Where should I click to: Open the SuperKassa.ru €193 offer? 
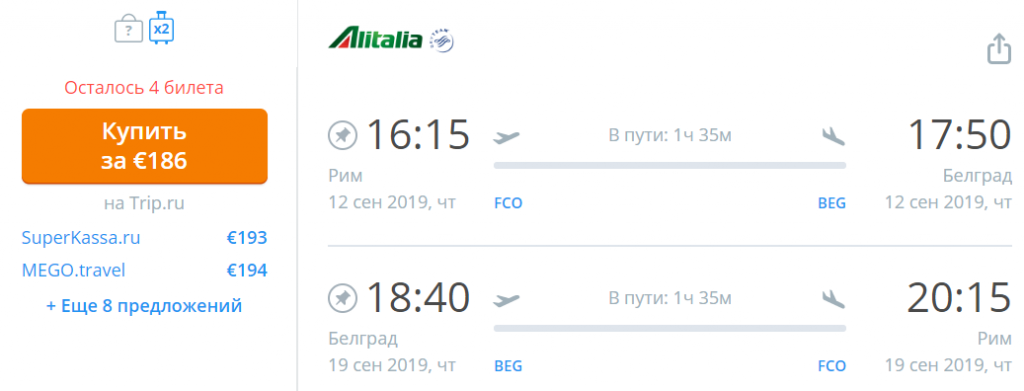[144, 238]
